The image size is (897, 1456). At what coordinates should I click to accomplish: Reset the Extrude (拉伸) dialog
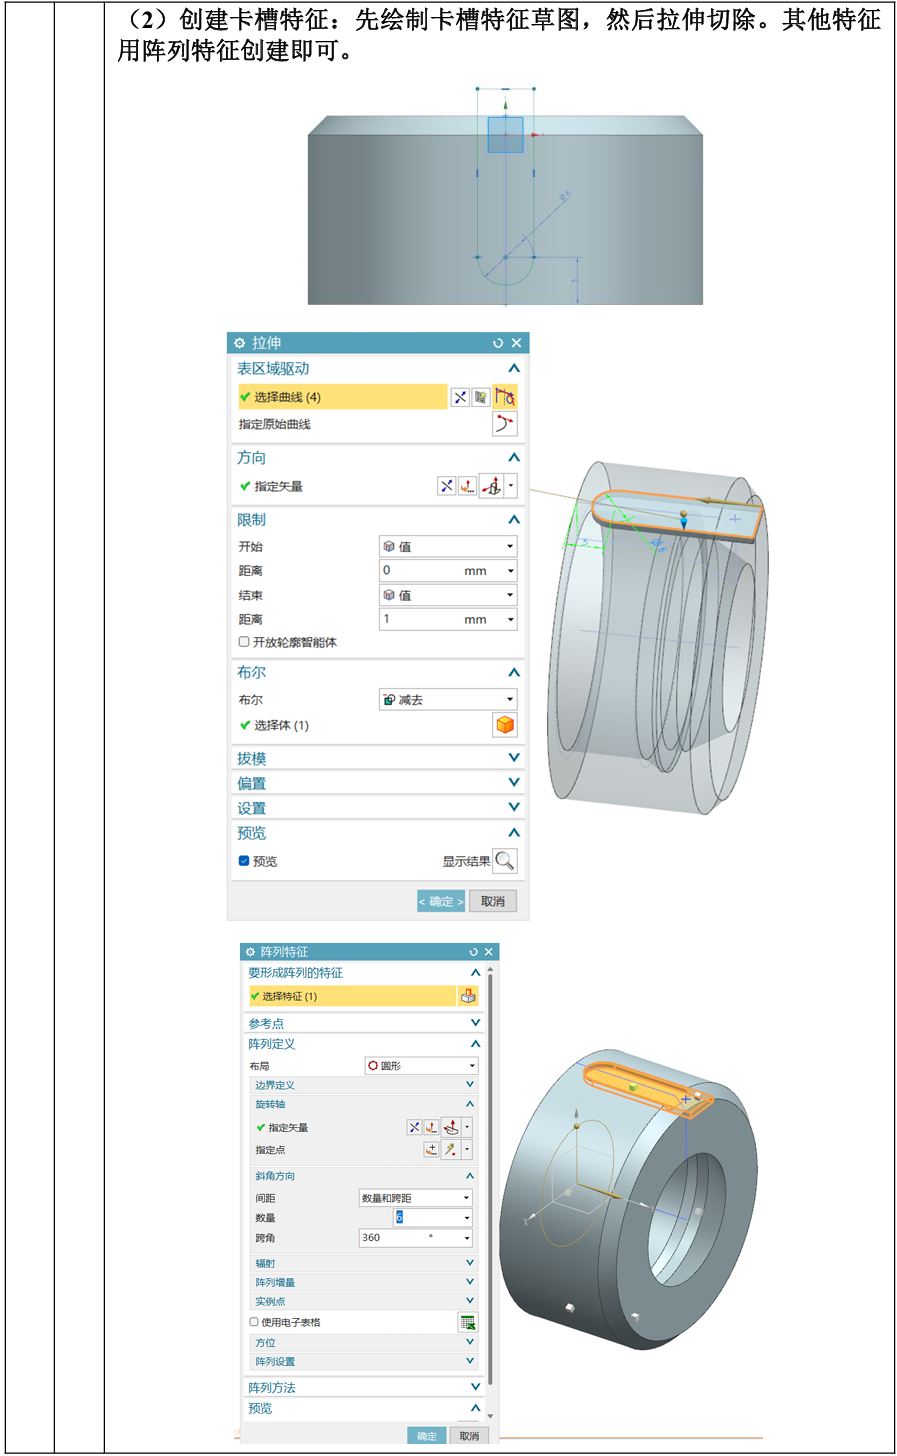pyautogui.click(x=498, y=343)
